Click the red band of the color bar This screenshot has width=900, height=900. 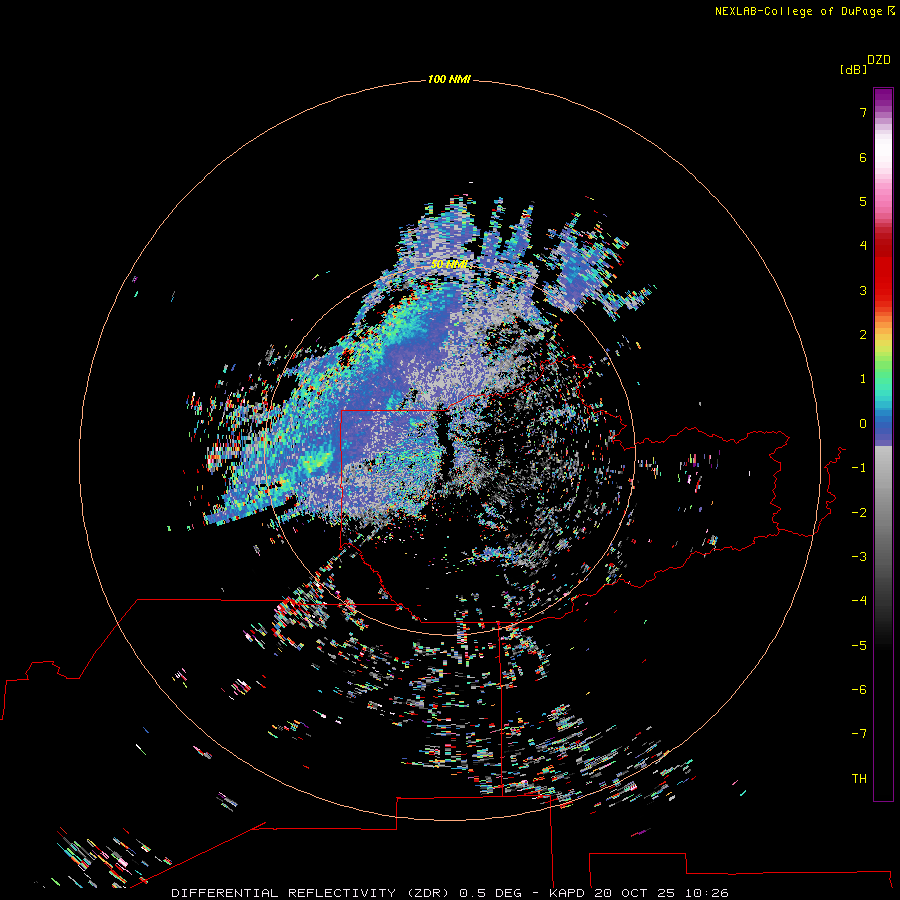(883, 267)
